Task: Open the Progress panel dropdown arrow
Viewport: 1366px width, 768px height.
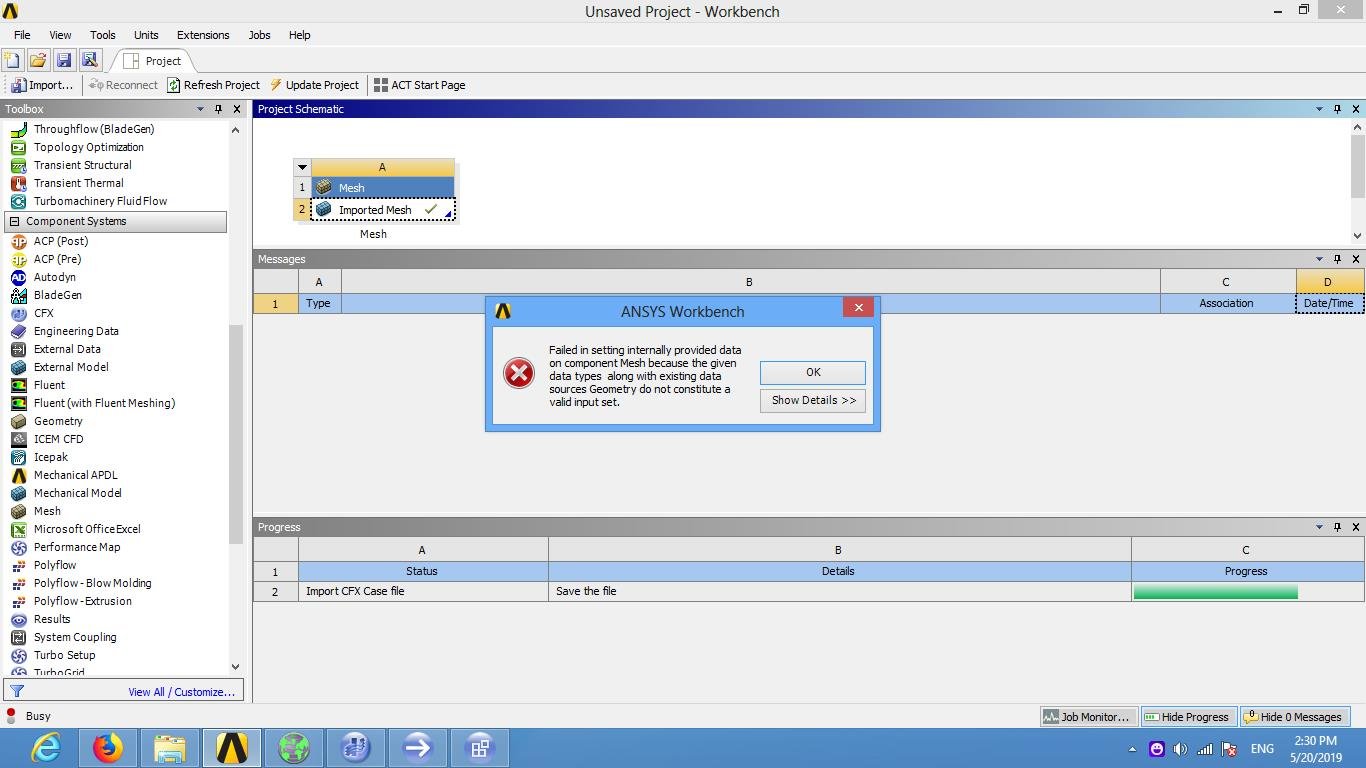Action: [1319, 527]
